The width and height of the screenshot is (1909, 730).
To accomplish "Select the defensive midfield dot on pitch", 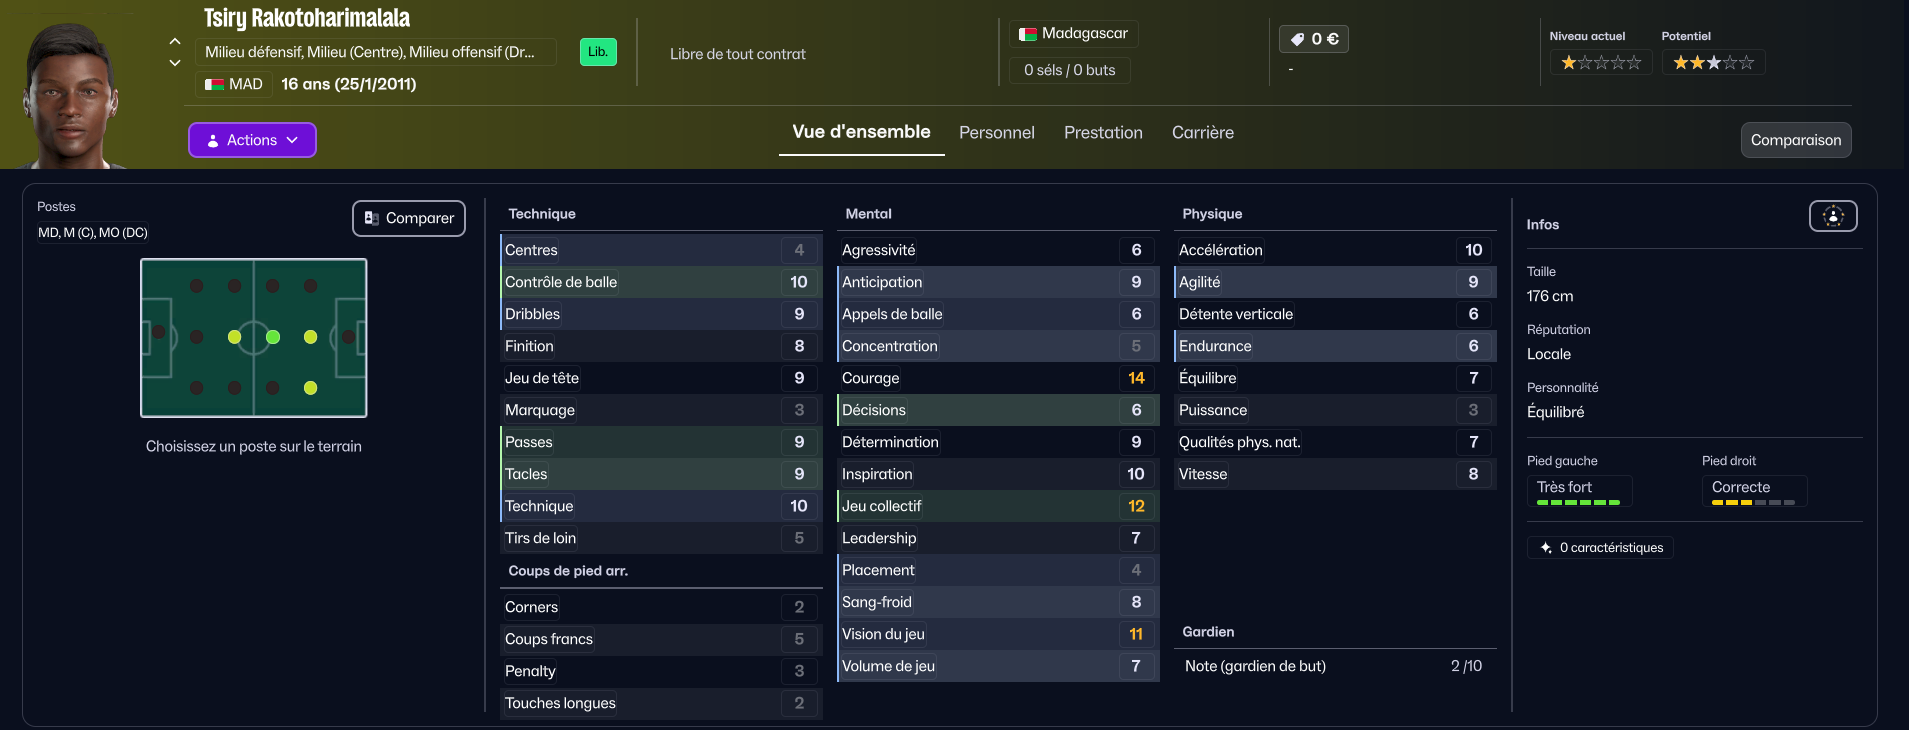I will coord(235,337).
